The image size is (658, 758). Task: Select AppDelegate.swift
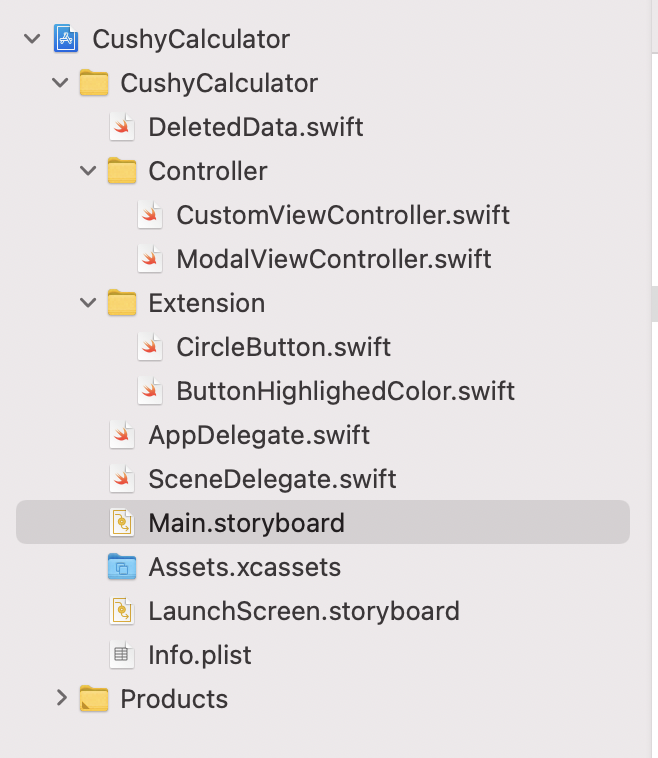[259, 435]
